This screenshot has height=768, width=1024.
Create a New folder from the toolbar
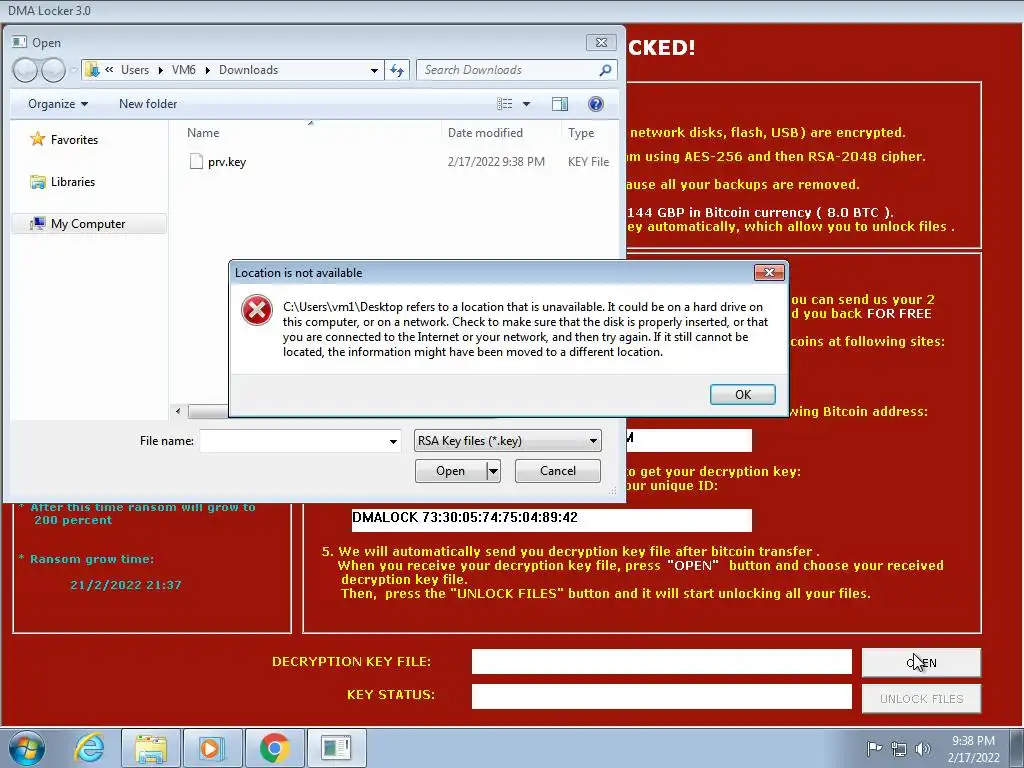click(x=148, y=104)
